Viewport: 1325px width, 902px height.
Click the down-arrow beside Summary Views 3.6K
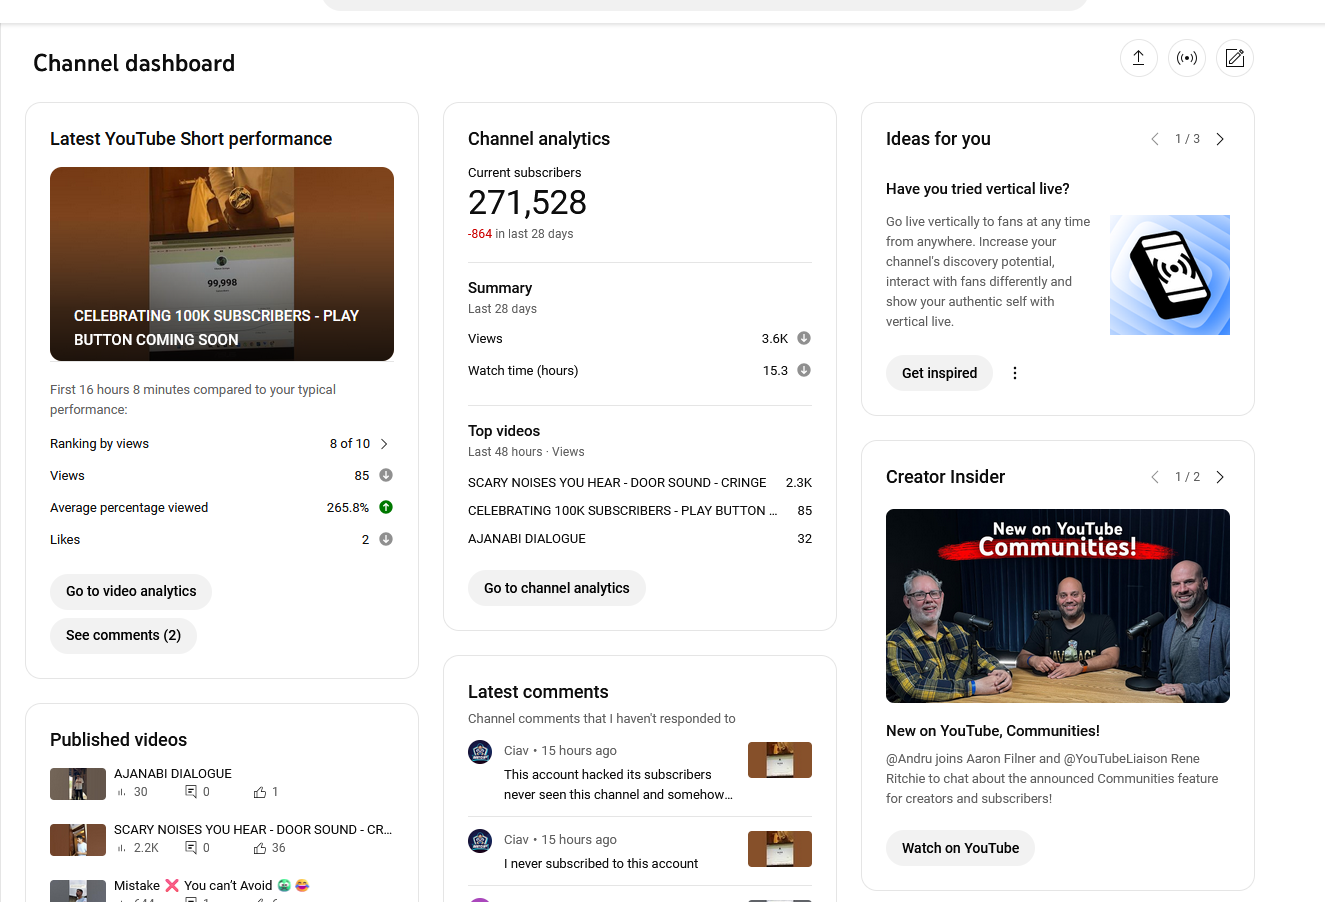click(804, 339)
